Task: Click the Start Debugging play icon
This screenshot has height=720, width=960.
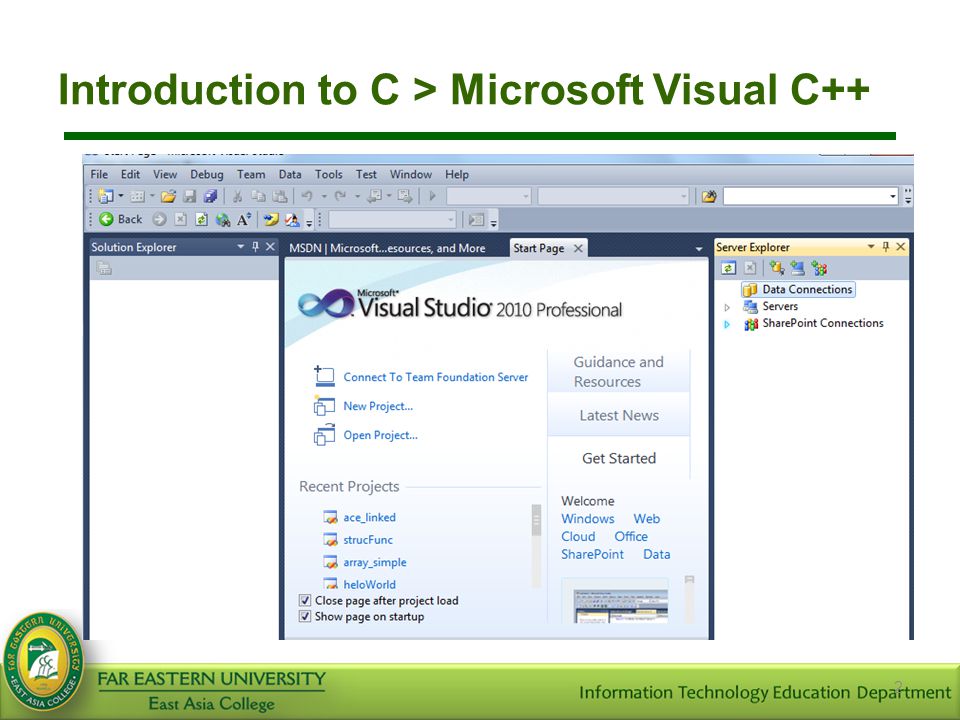Action: (432, 196)
